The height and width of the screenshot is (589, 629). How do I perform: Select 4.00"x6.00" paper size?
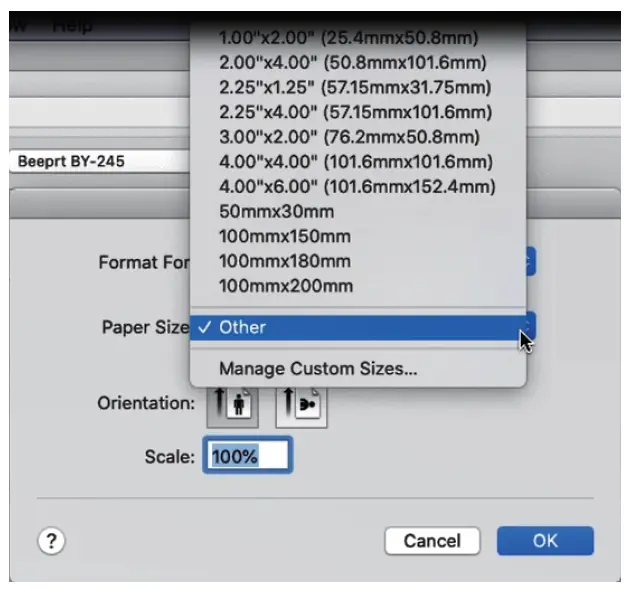pos(357,187)
